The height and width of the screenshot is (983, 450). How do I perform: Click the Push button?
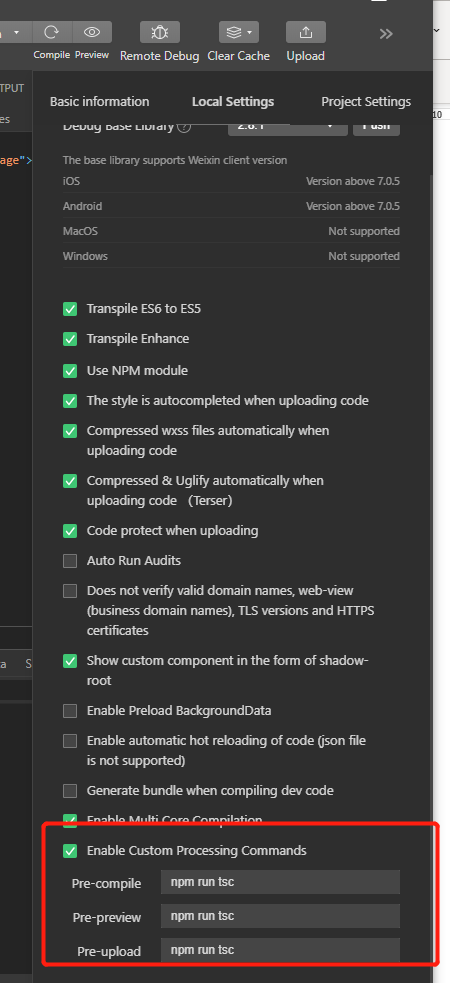tap(377, 126)
